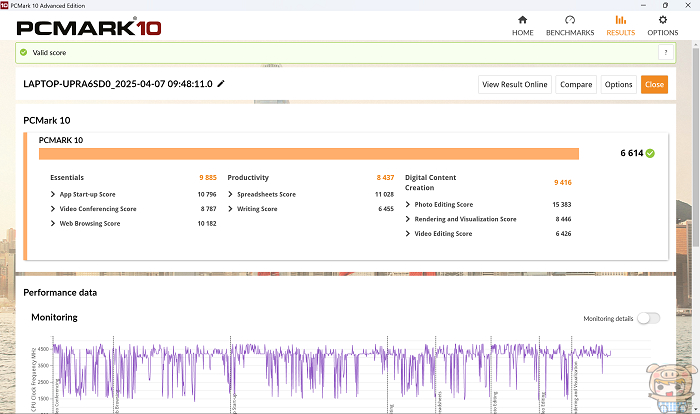Viewport: 700px width, 414px height.
Task: Click the Web Browsing value 10 182
Action: tap(207, 223)
